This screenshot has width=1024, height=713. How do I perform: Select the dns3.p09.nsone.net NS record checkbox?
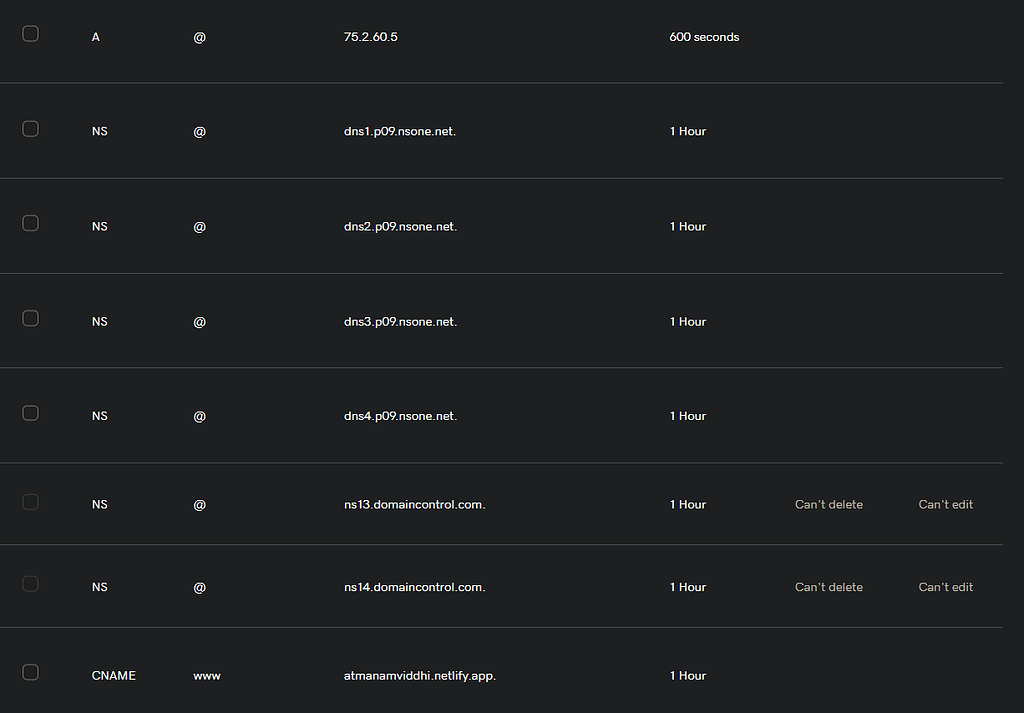pos(30,318)
